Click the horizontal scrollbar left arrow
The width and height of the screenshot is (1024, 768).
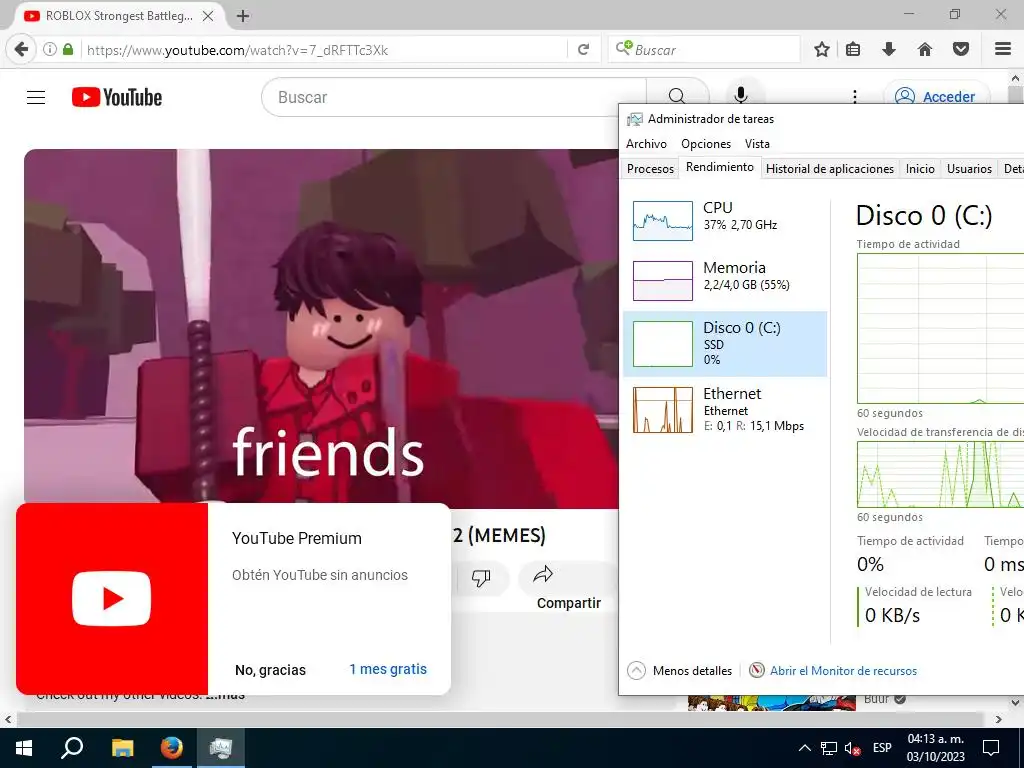coord(8,719)
